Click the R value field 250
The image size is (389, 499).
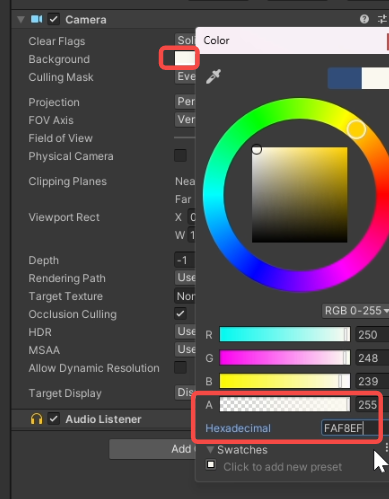pos(372,335)
